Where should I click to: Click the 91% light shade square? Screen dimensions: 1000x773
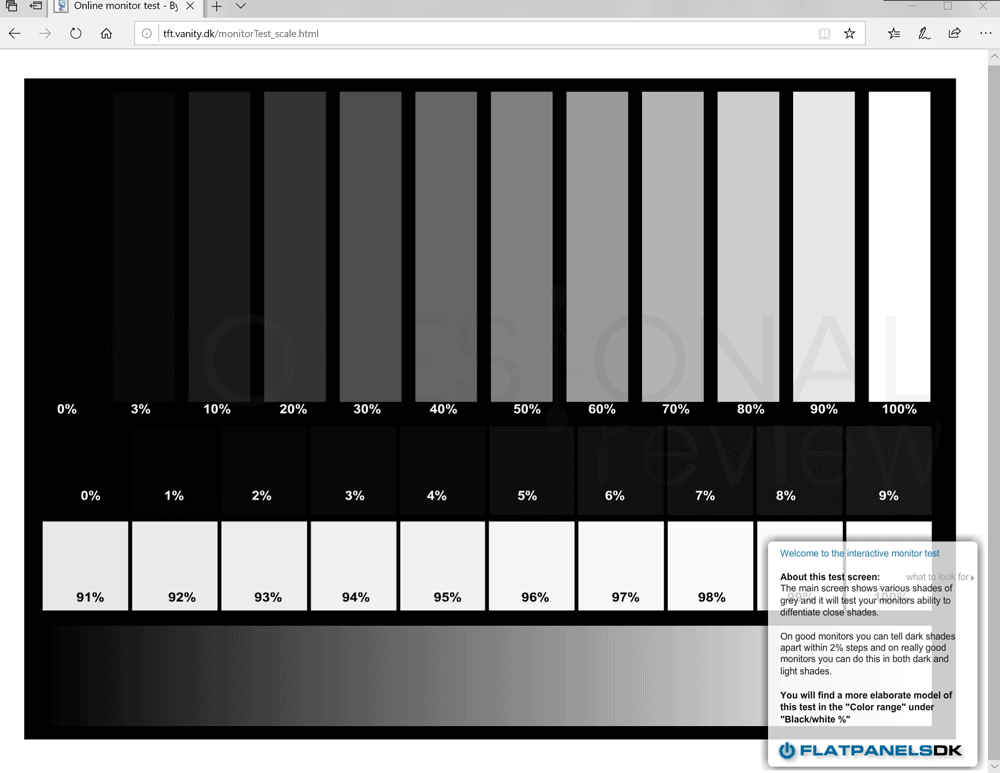pos(85,566)
